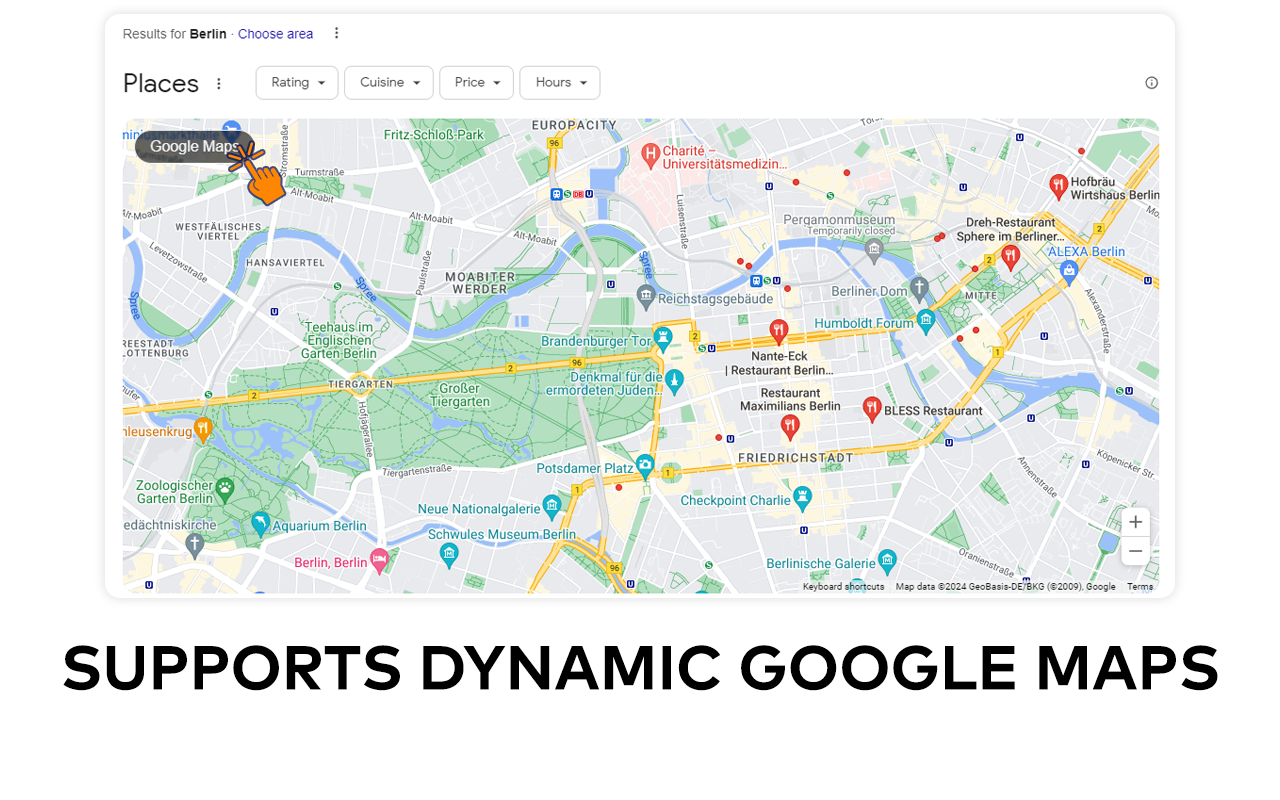
Task: Open the Hours filter dropdown
Action: coord(560,83)
